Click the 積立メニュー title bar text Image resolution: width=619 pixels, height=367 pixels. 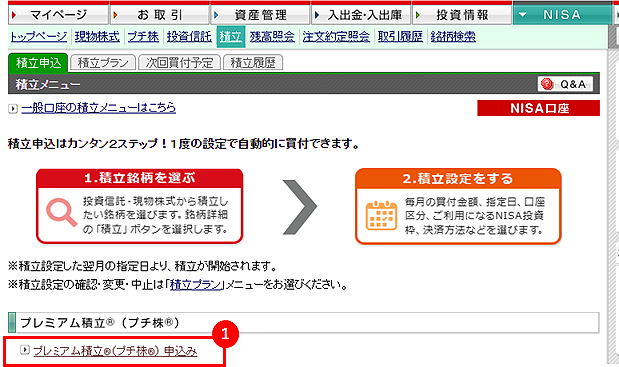(48, 84)
